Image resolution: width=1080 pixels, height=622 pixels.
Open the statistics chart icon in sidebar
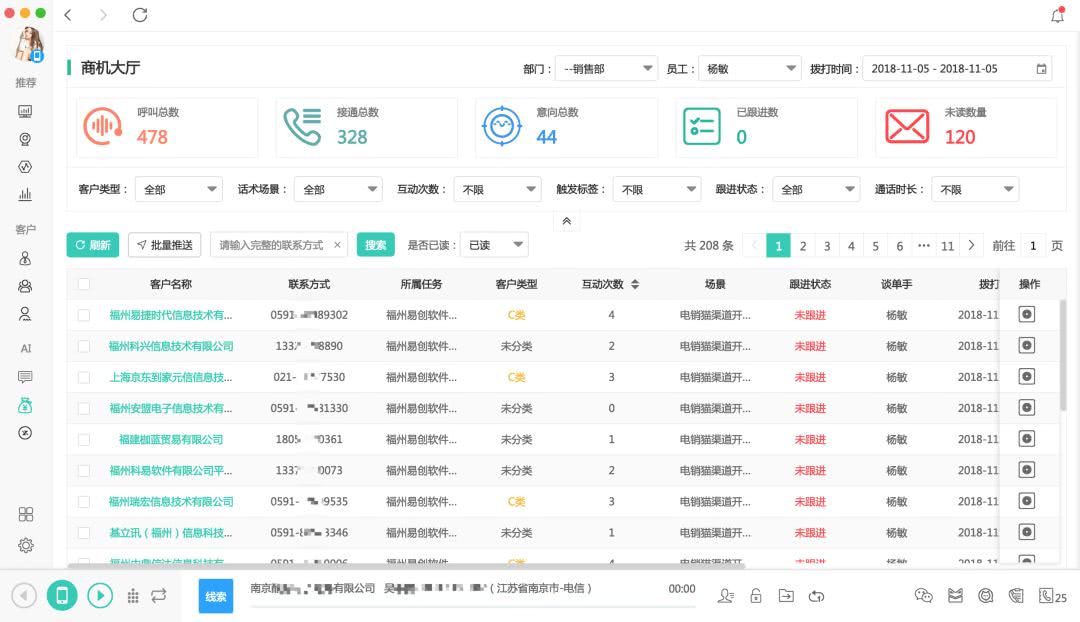point(26,194)
